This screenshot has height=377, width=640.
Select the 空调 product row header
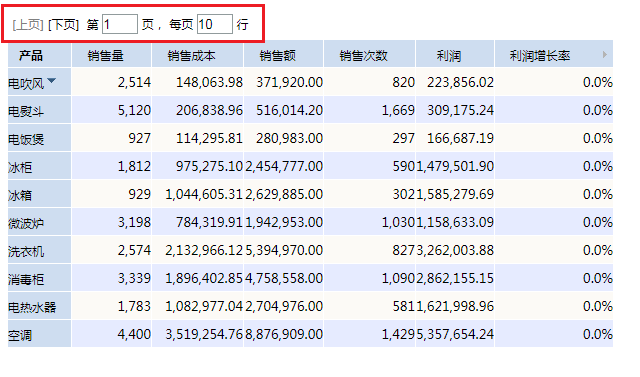(x=40, y=334)
